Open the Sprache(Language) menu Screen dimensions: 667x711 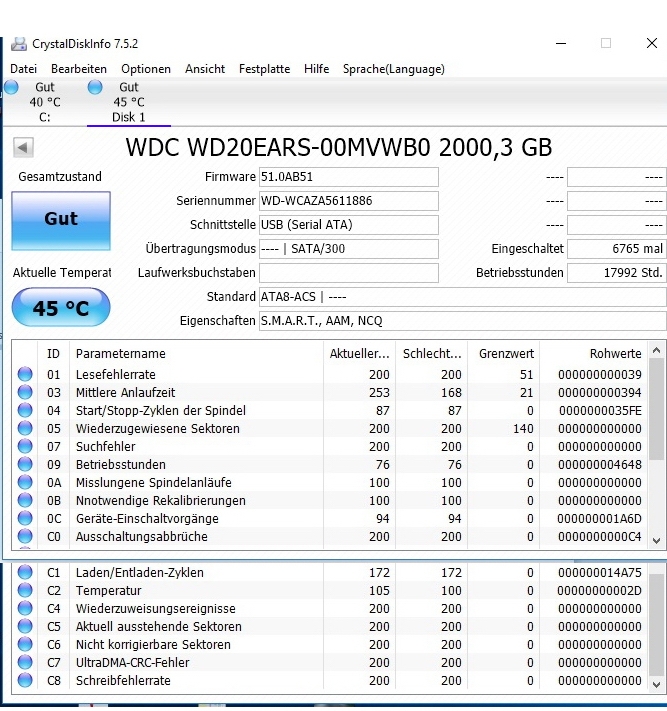(x=394, y=69)
